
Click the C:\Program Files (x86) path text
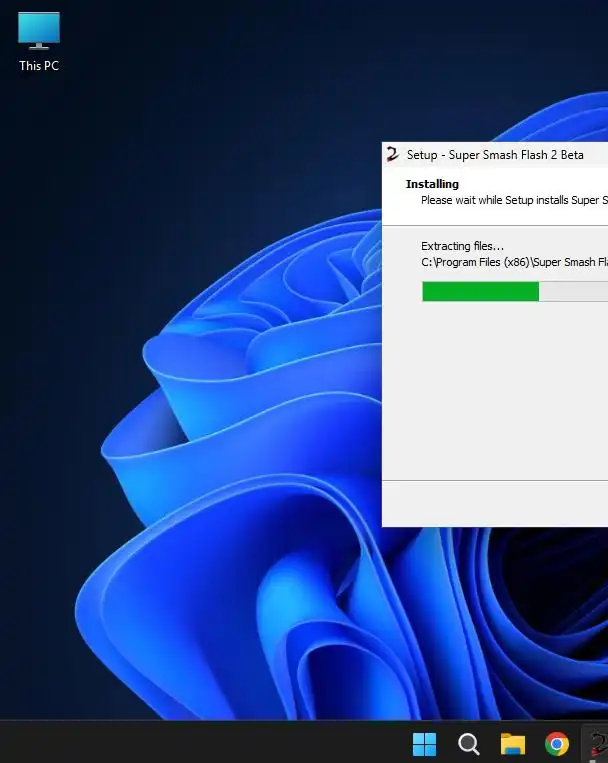pos(514,262)
